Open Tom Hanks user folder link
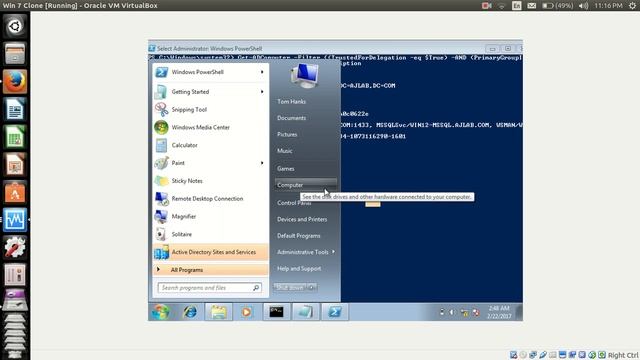Viewport: 640px width, 360px height. (x=291, y=102)
